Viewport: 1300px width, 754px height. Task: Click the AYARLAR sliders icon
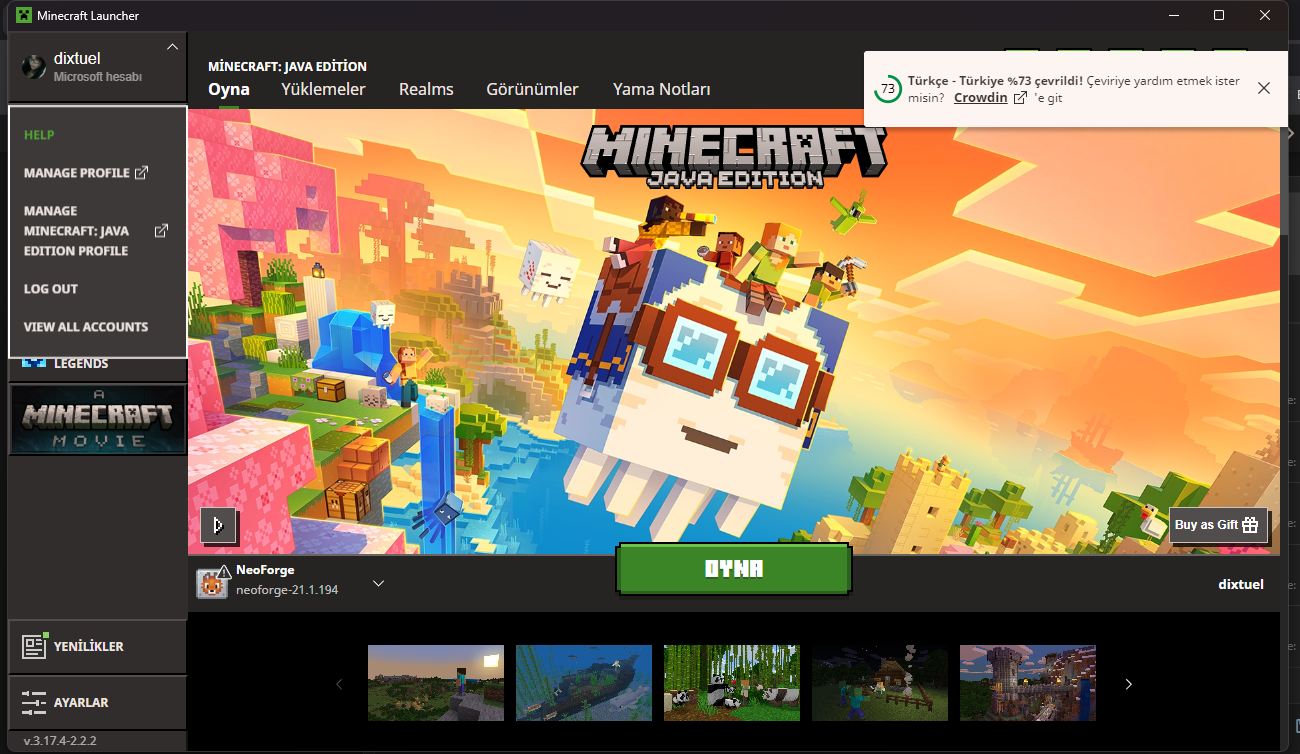(35, 702)
